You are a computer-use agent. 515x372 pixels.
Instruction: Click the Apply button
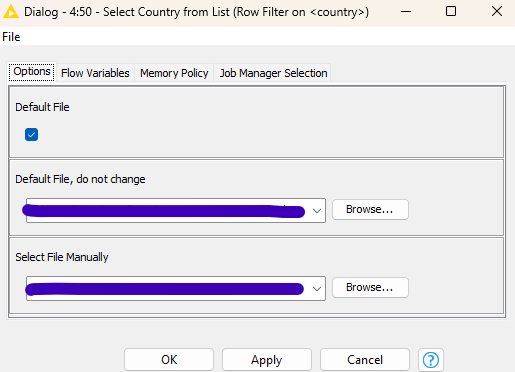coord(267,360)
